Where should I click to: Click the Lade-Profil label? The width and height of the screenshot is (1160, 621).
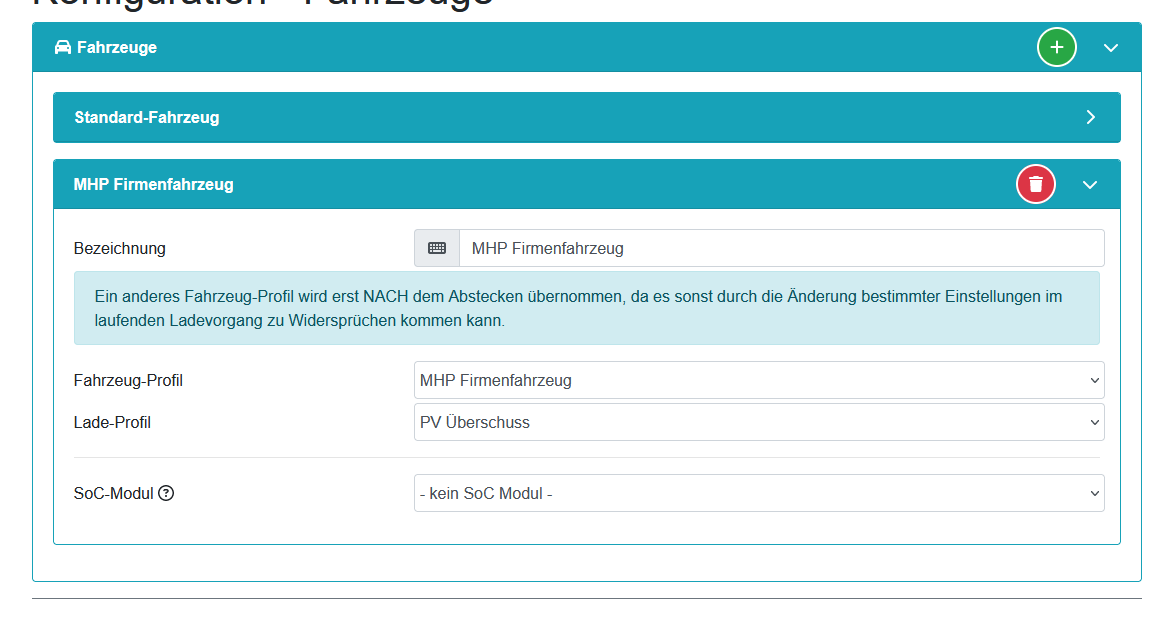click(x=112, y=423)
